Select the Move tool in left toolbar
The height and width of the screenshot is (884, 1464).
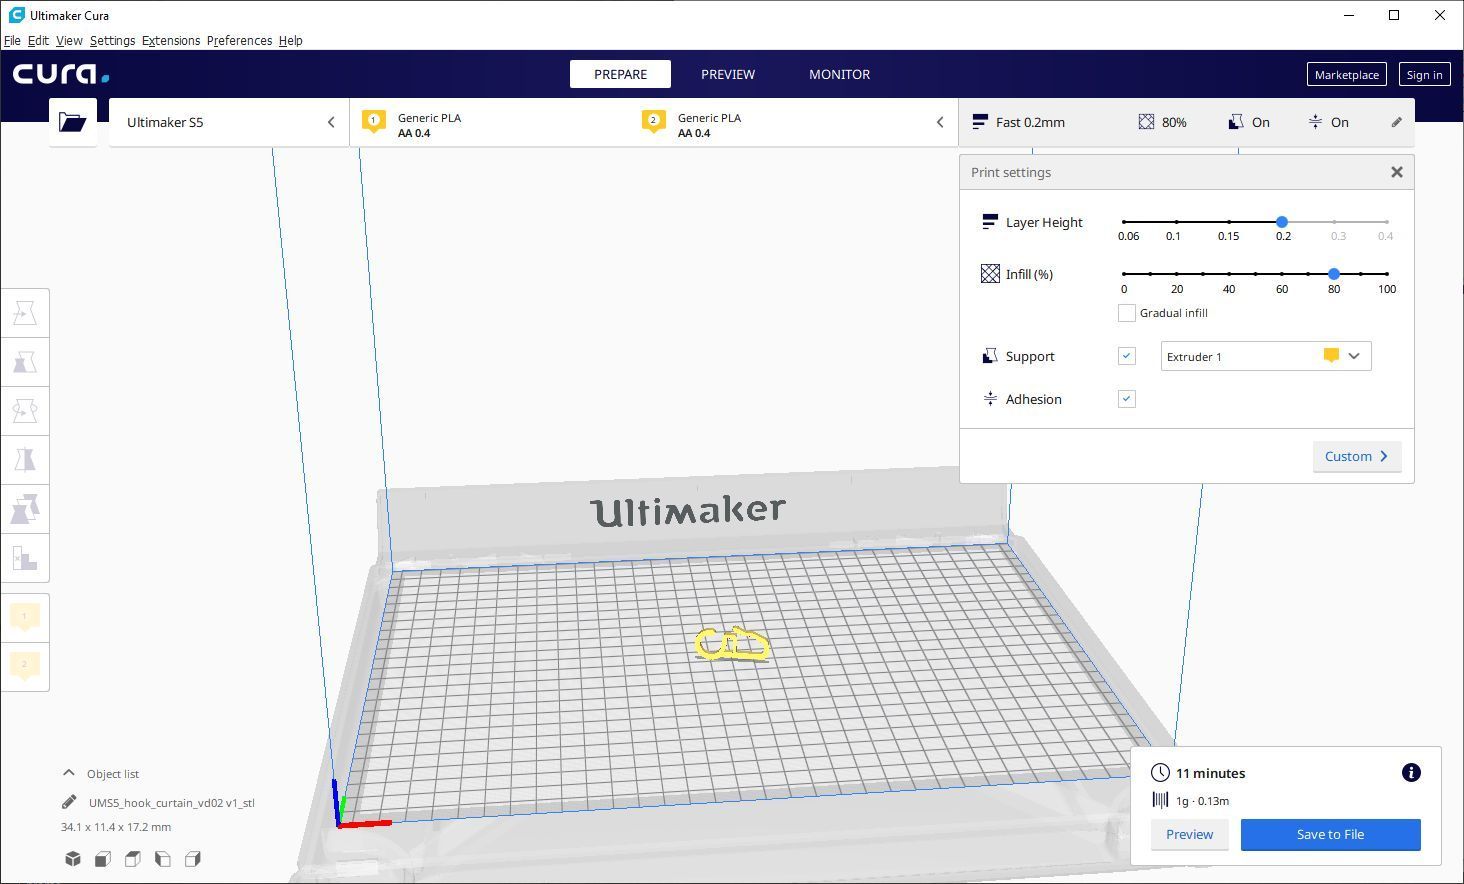click(25, 313)
